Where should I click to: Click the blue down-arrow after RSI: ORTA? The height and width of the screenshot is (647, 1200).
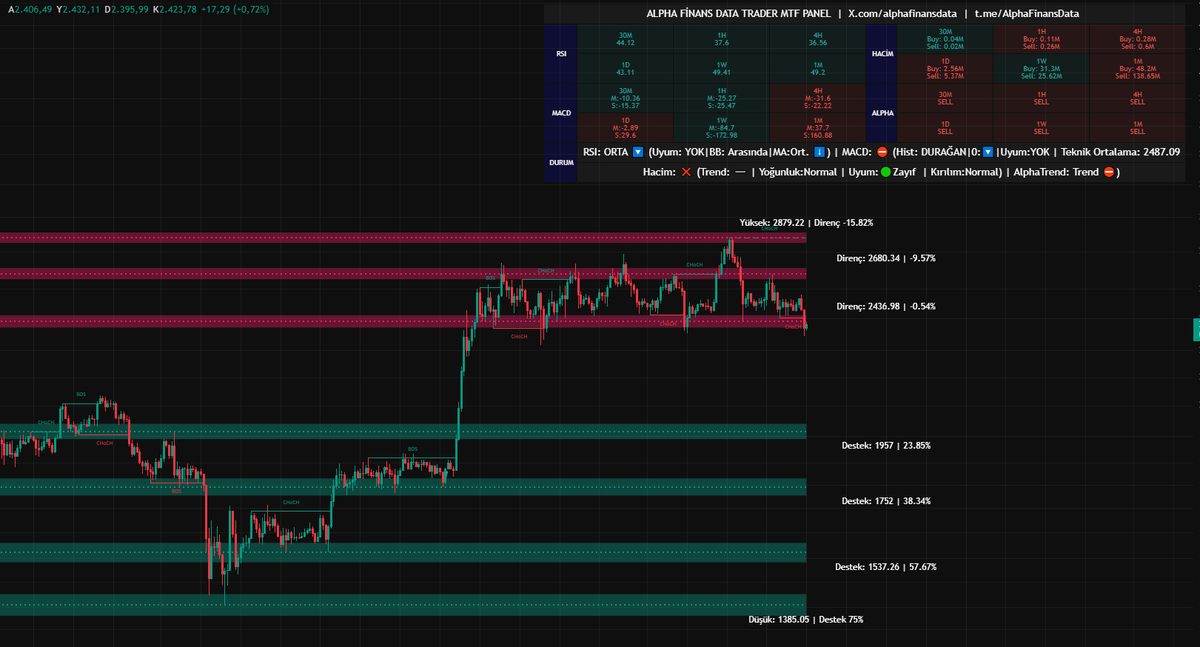tap(638, 153)
